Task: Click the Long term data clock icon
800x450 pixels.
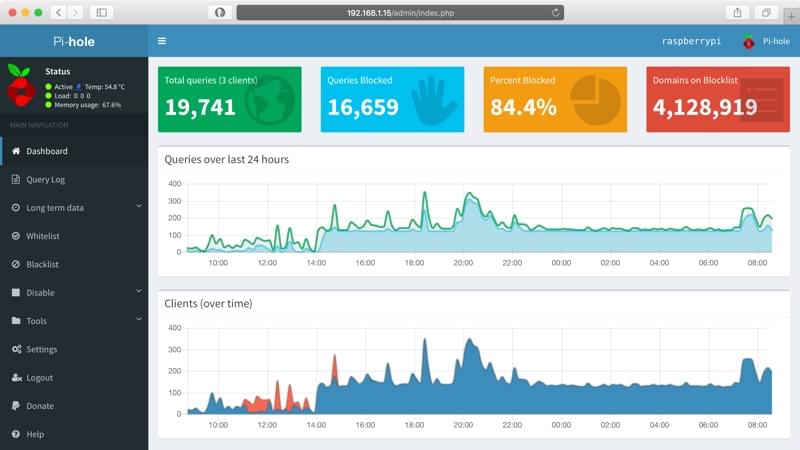Action: click(16, 208)
